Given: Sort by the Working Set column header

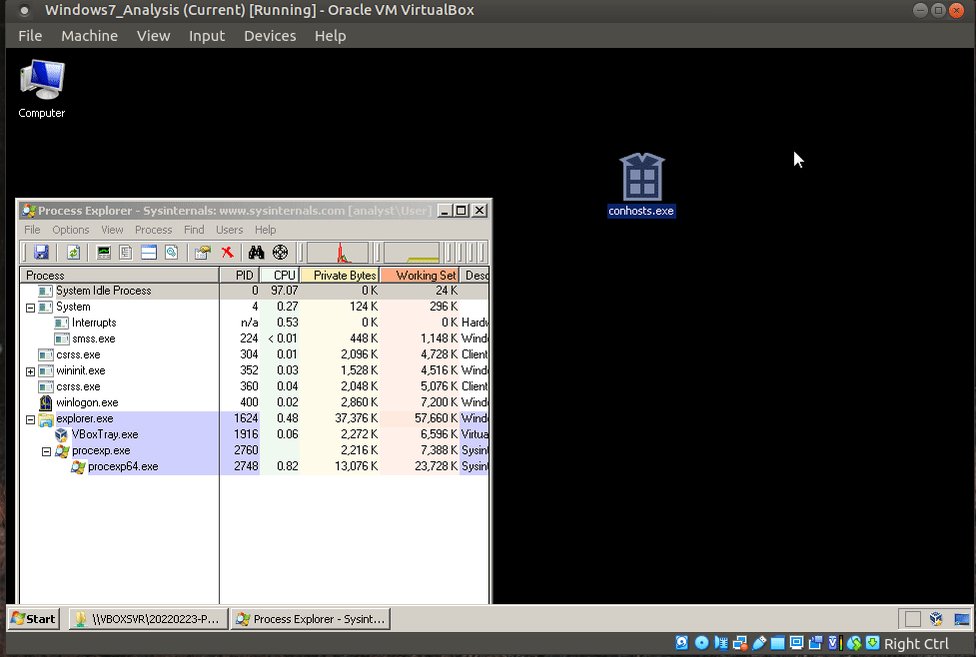Looking at the screenshot, I should (420, 275).
